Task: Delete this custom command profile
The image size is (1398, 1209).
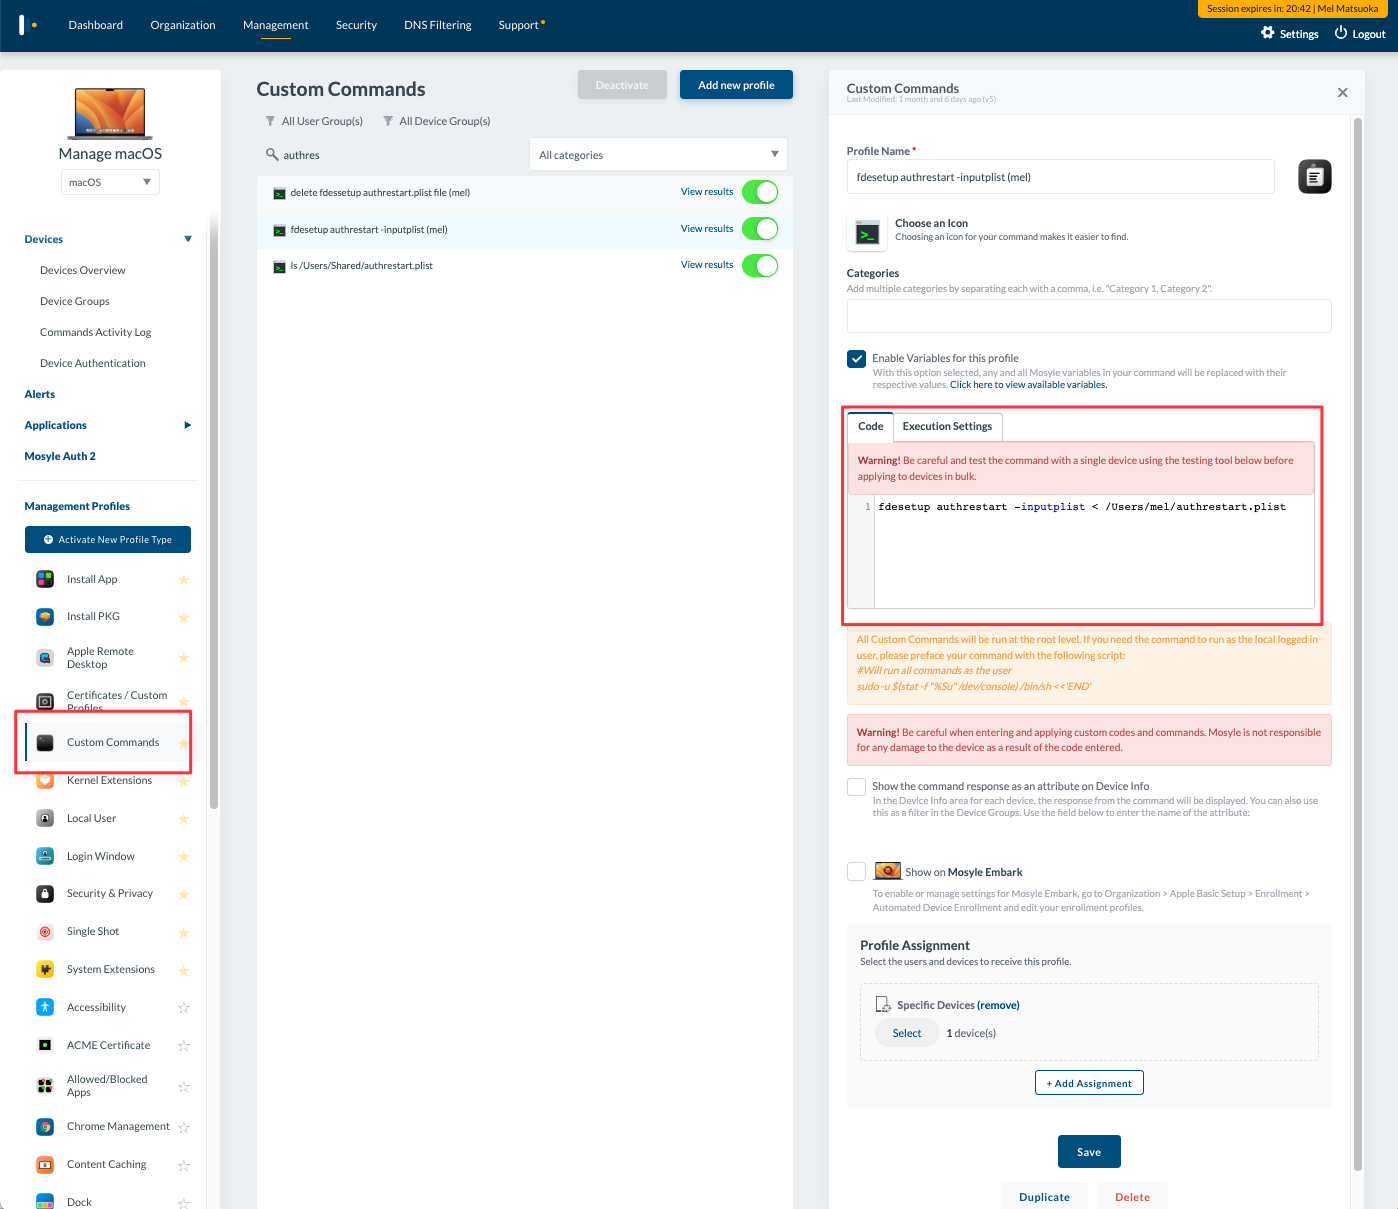Action: click(1132, 1197)
